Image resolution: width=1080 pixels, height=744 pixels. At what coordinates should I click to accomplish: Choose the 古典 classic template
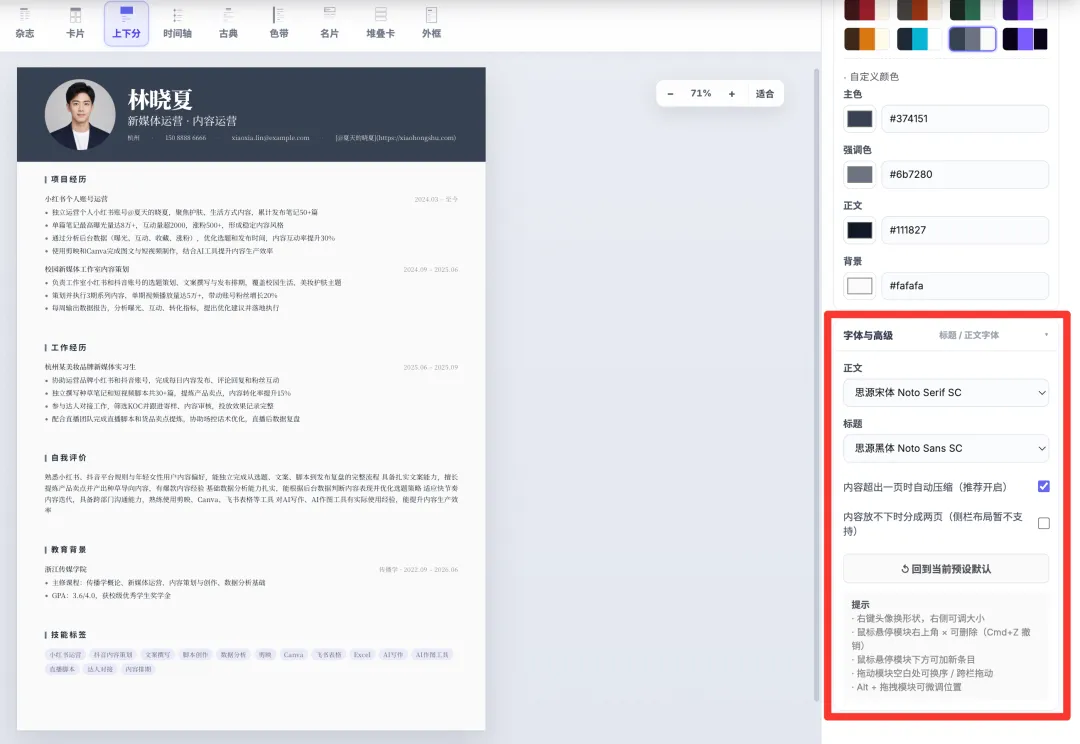228,23
